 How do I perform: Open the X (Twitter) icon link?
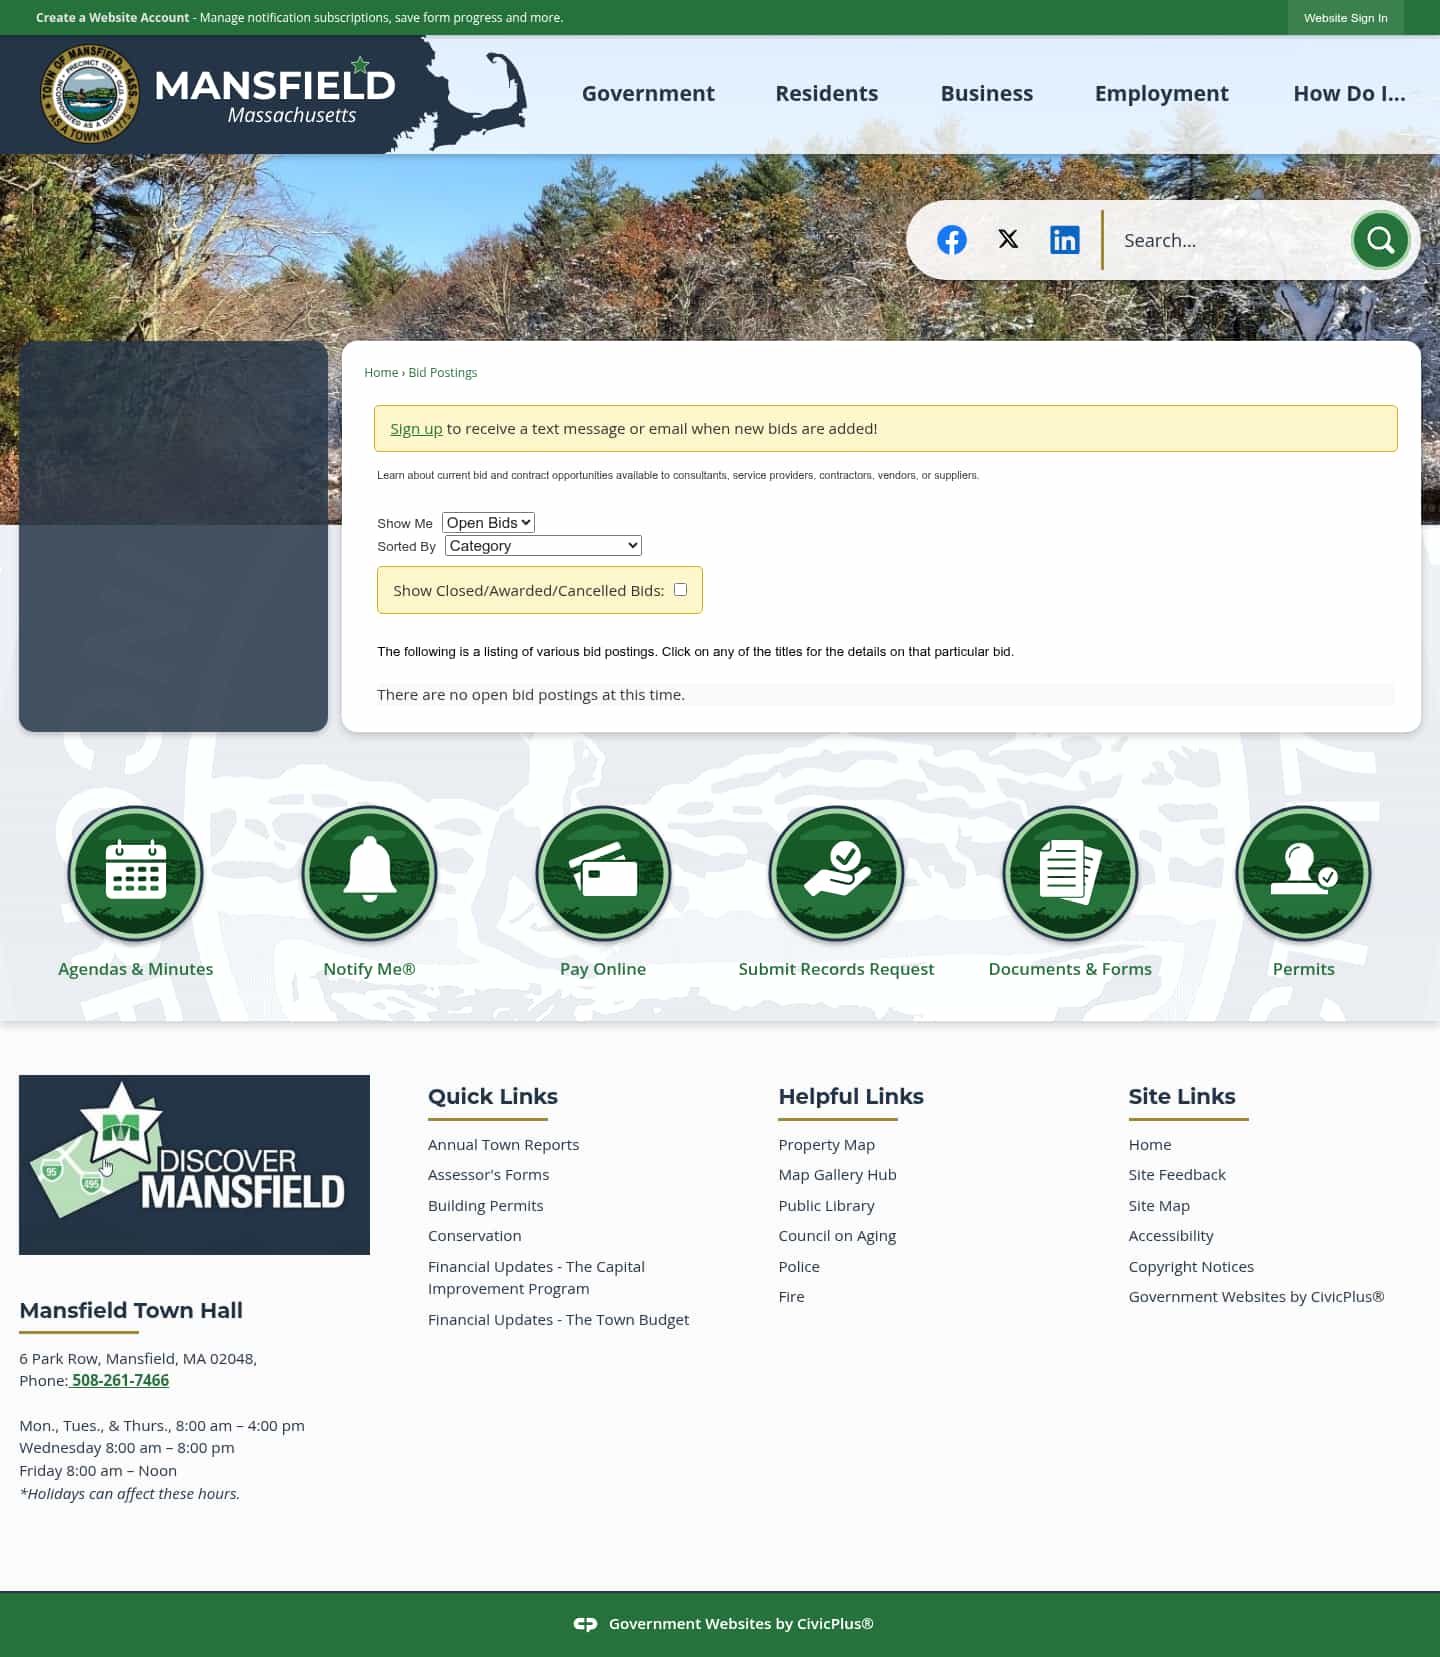point(1008,239)
